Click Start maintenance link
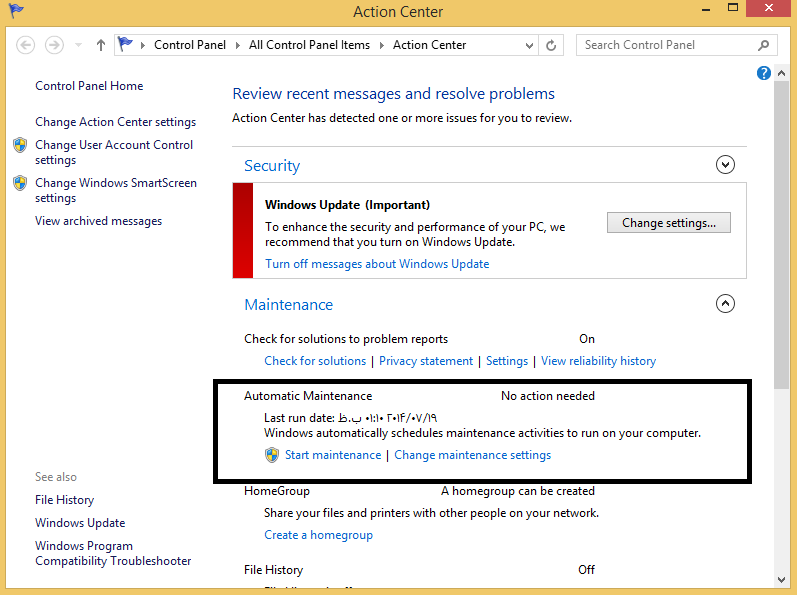Image resolution: width=797 pixels, height=595 pixels. pos(333,455)
